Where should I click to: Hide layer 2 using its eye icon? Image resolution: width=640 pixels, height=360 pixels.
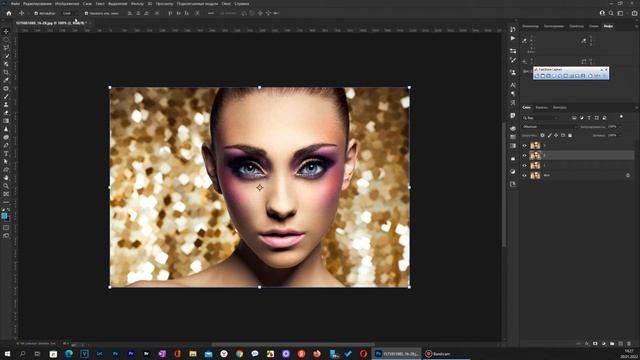pyautogui.click(x=524, y=155)
